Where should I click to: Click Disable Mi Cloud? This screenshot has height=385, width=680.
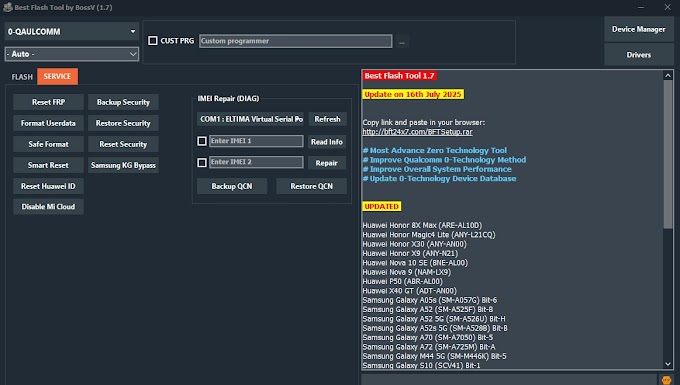[x=48, y=207]
